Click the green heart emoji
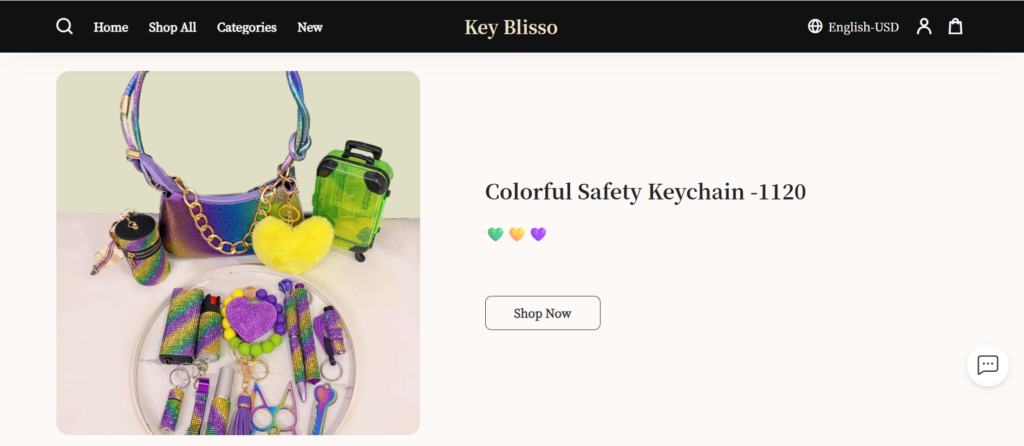 [496, 234]
